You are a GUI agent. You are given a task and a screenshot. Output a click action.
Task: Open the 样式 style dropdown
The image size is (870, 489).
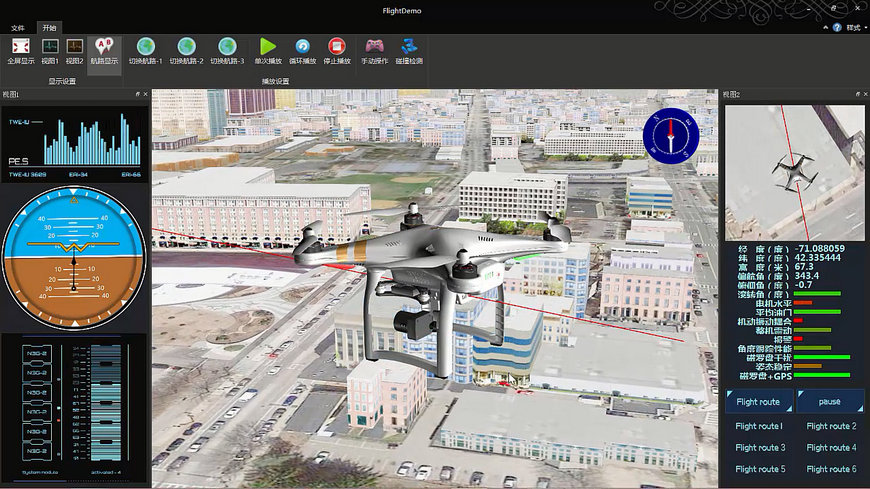tap(856, 27)
